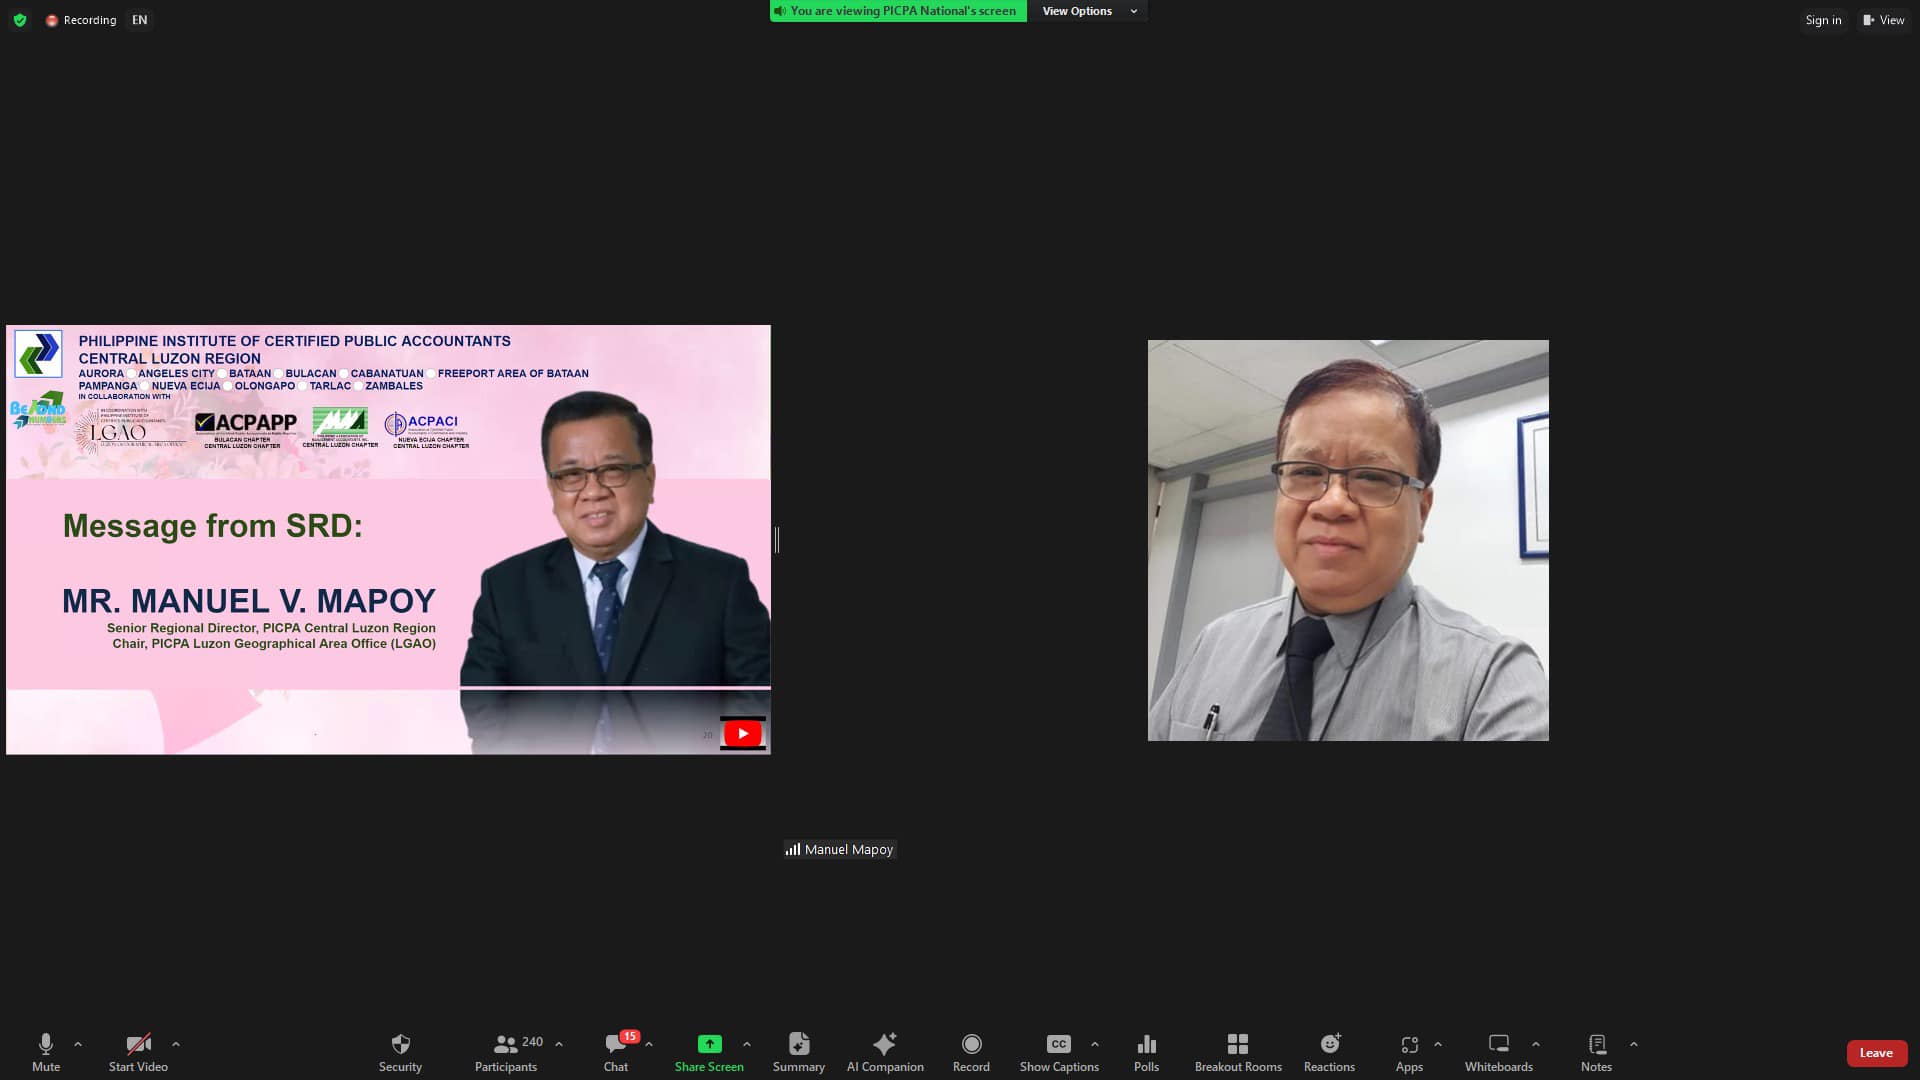Viewport: 1920px width, 1080px height.
Task: Click the green Share Screen icon
Action: point(709,1044)
